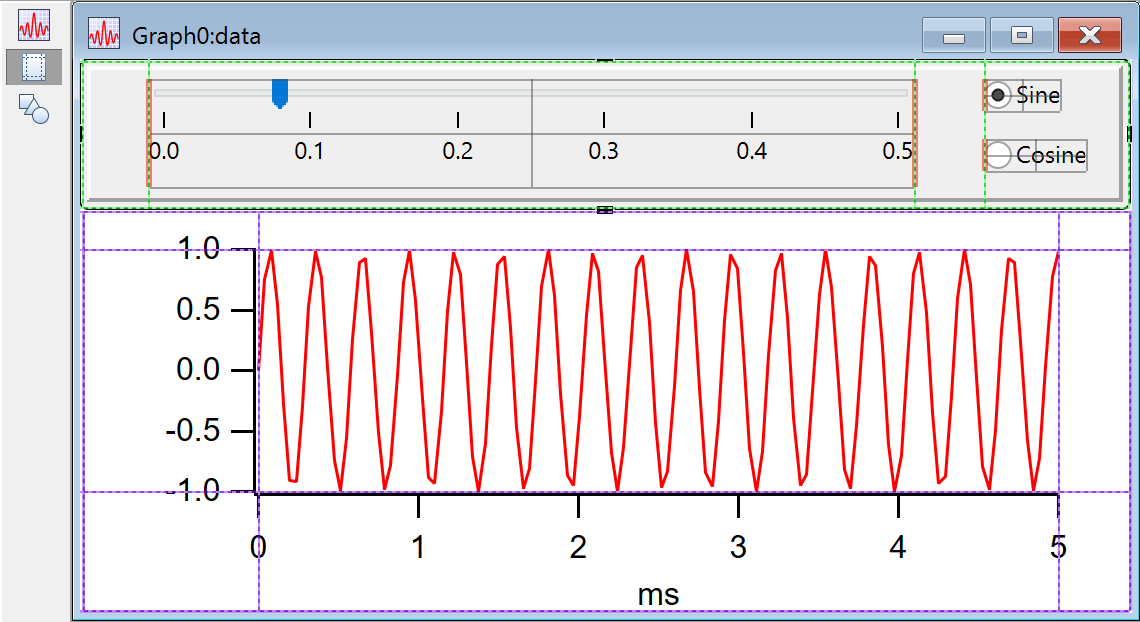
Task: Click divider handle between control panel and graph
Action: click(604, 210)
